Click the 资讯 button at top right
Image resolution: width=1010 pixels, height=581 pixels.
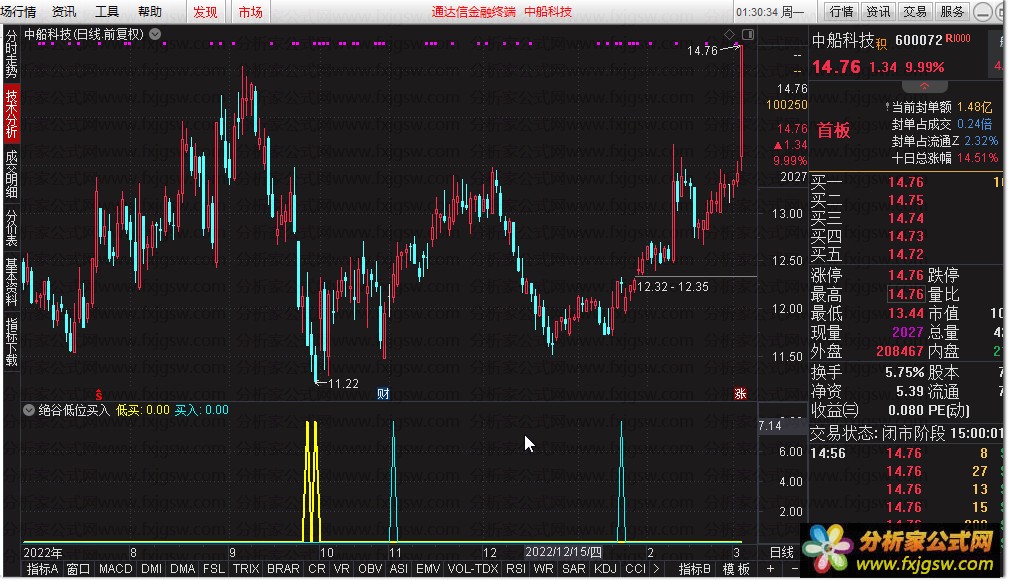[878, 12]
